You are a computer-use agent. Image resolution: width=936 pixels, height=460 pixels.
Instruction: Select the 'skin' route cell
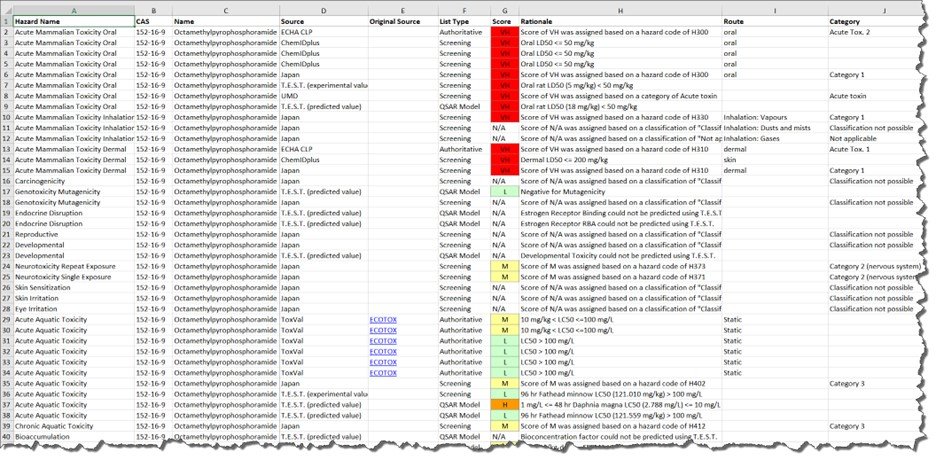click(x=775, y=160)
